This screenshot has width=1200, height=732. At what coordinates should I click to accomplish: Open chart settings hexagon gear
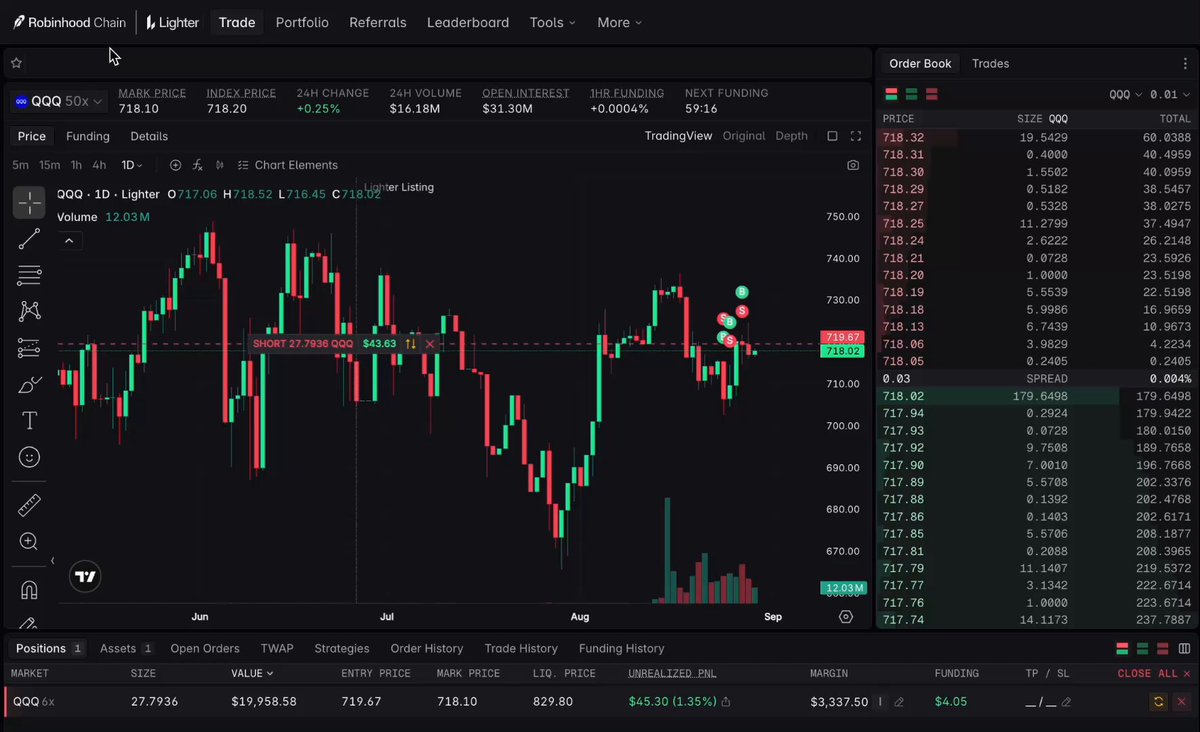pyautogui.click(x=846, y=617)
